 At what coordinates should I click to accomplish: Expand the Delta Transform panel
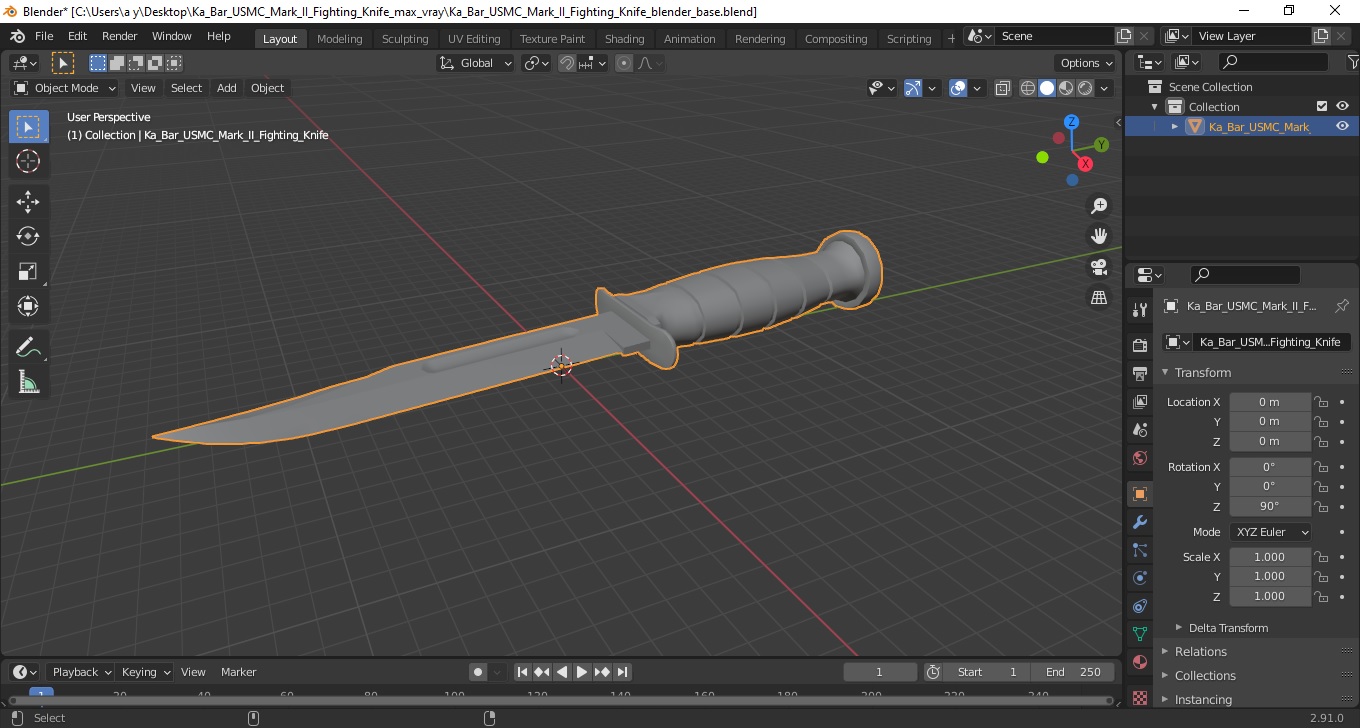pos(1228,628)
